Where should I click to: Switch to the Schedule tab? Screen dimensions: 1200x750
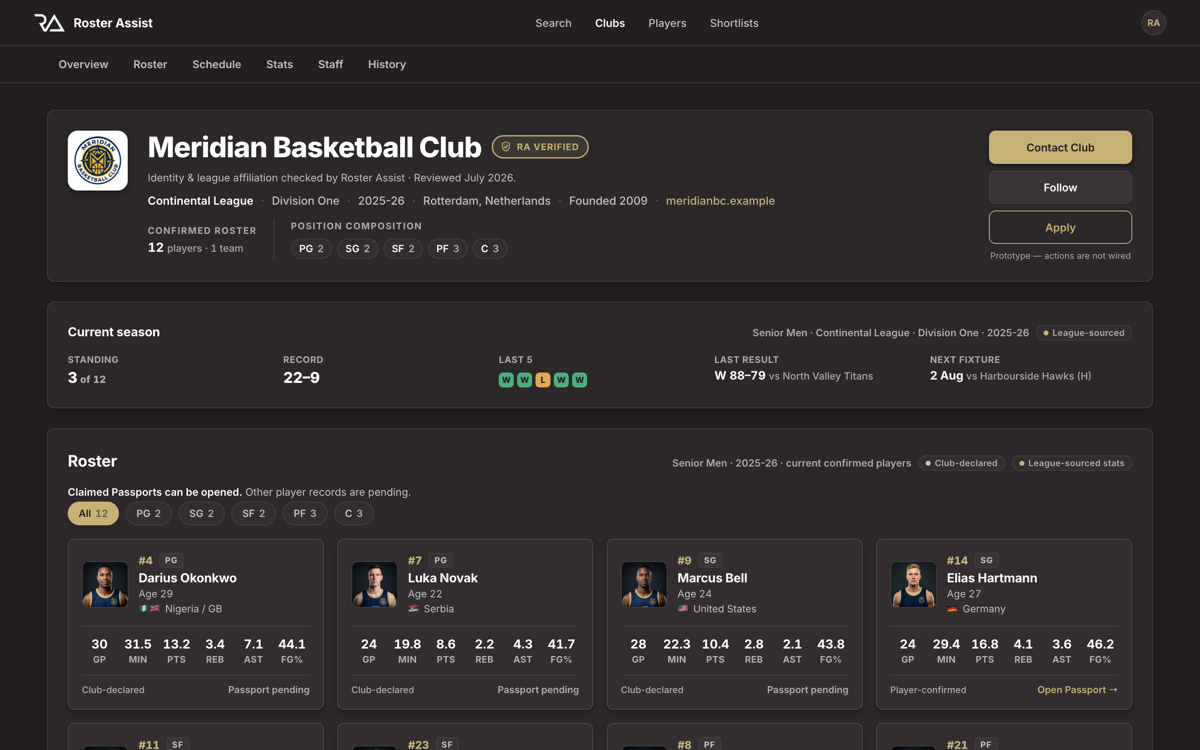(x=217, y=64)
